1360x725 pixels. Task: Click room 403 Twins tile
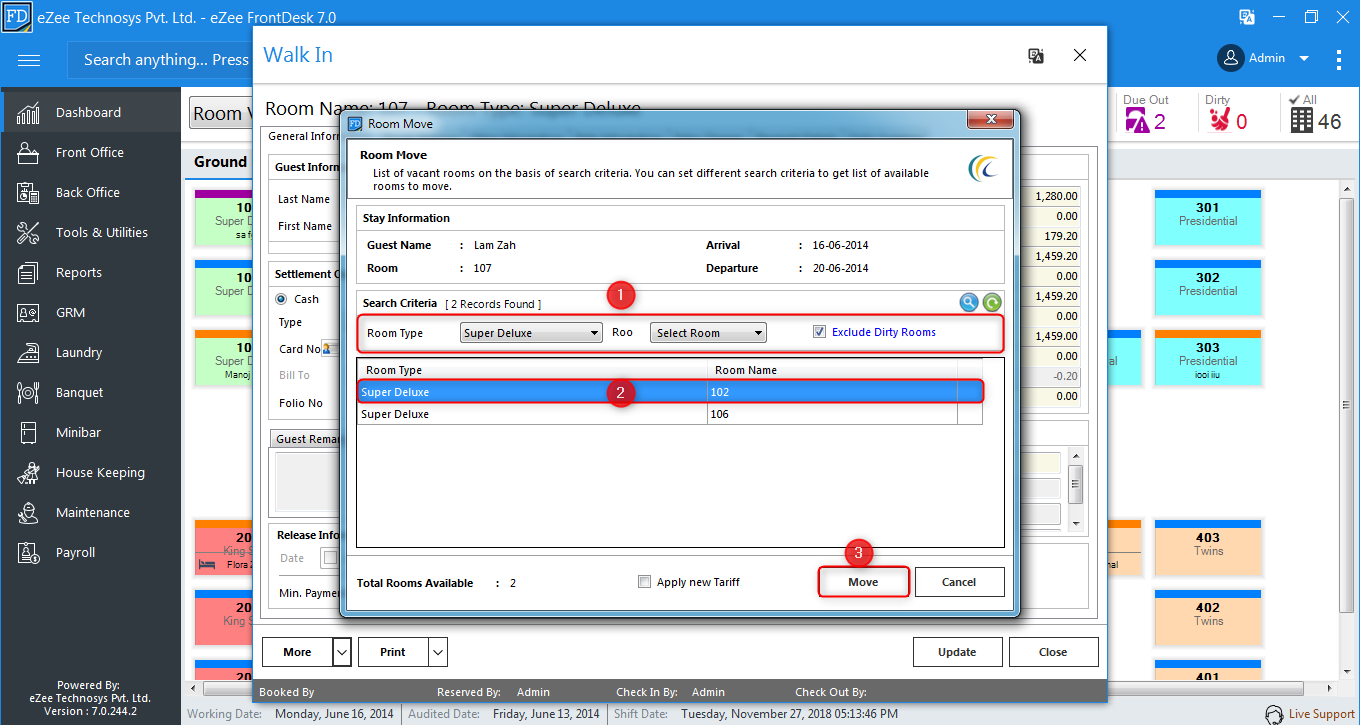pos(1208,548)
